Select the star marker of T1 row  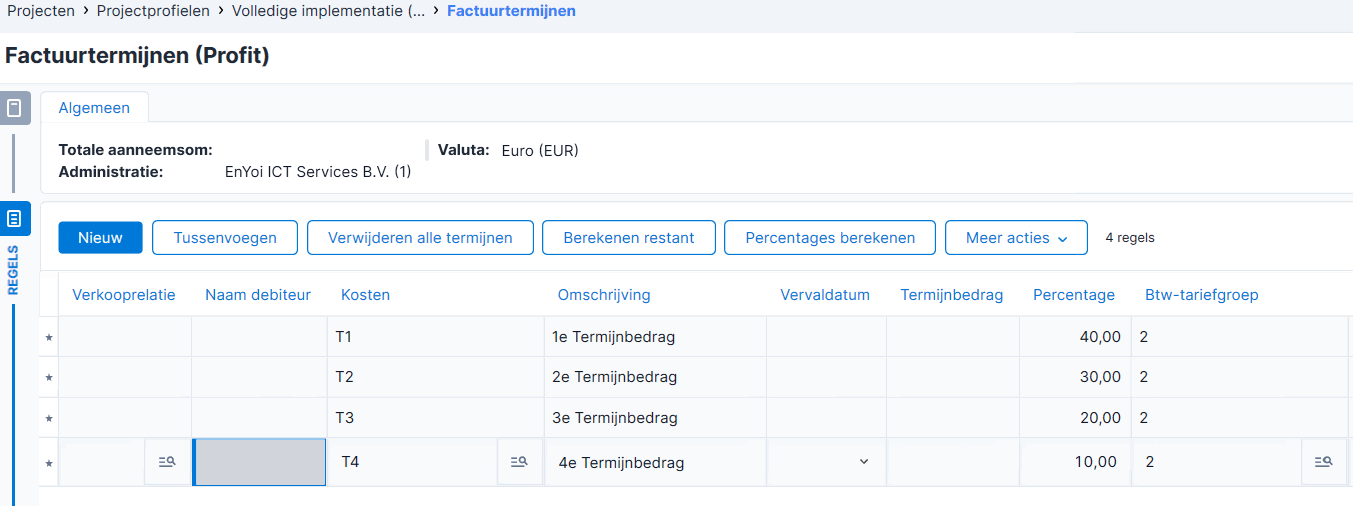(49, 338)
